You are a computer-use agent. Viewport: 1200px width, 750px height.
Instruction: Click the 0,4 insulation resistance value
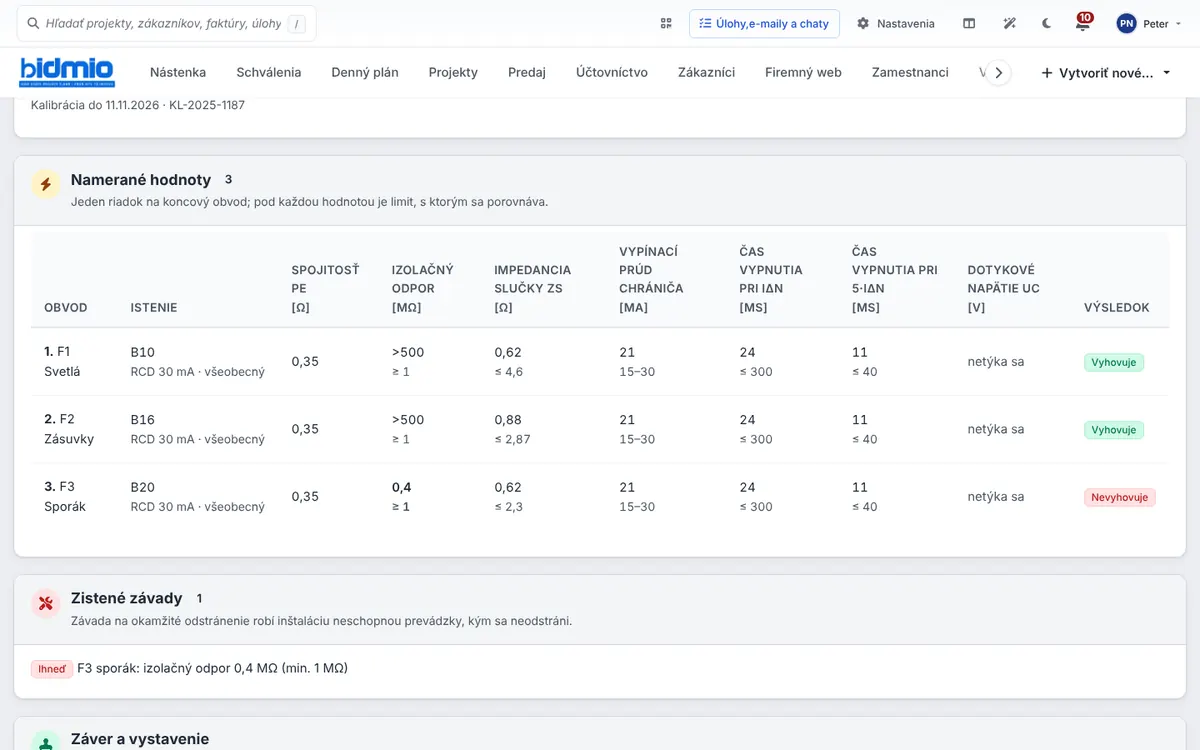coord(401,487)
